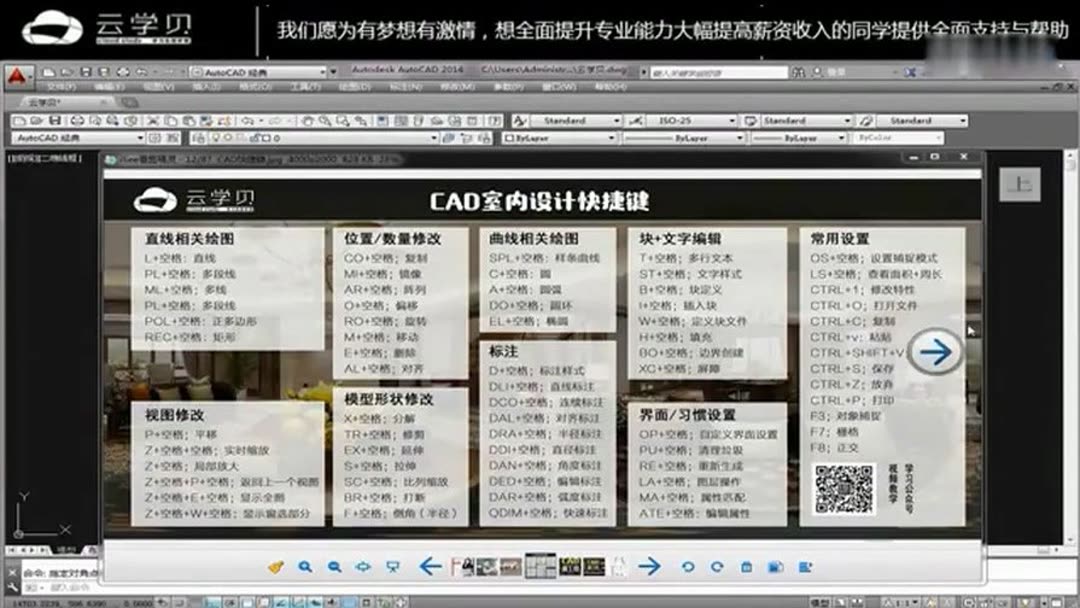Click the 上 button on the right side
Screen dimensions: 1080x608
pyautogui.click(x=1021, y=185)
